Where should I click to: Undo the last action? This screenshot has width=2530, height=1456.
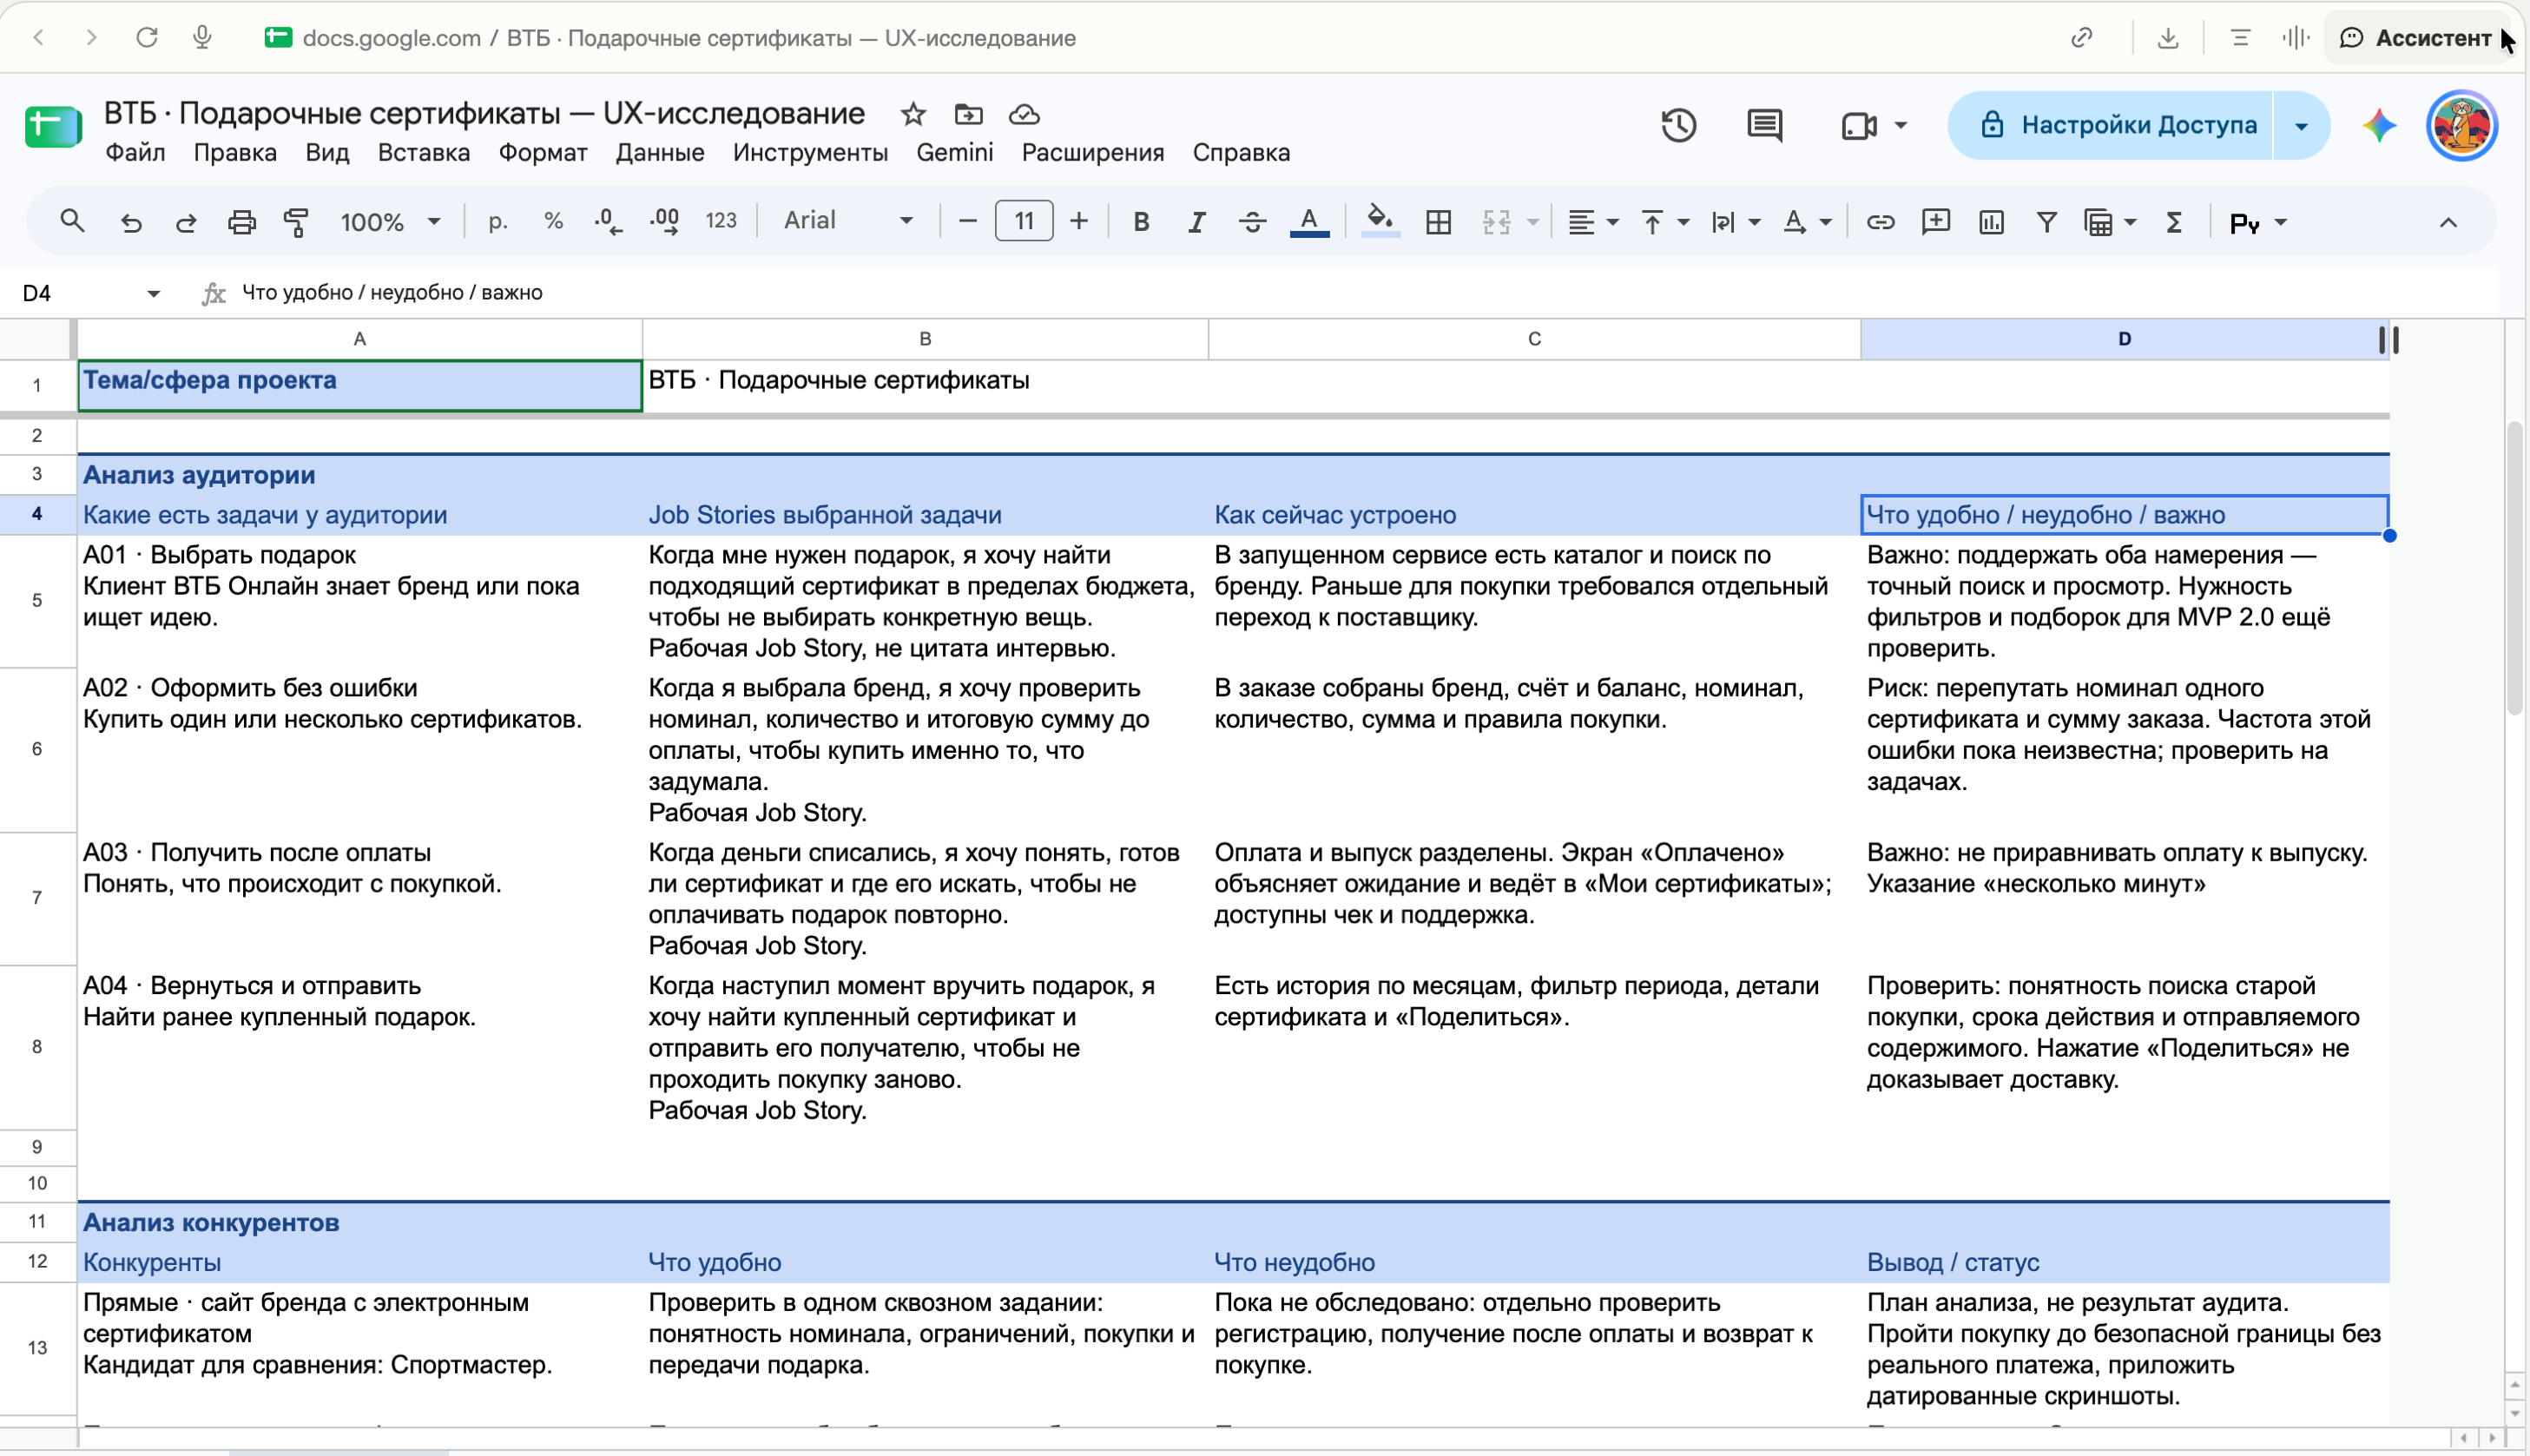[131, 222]
